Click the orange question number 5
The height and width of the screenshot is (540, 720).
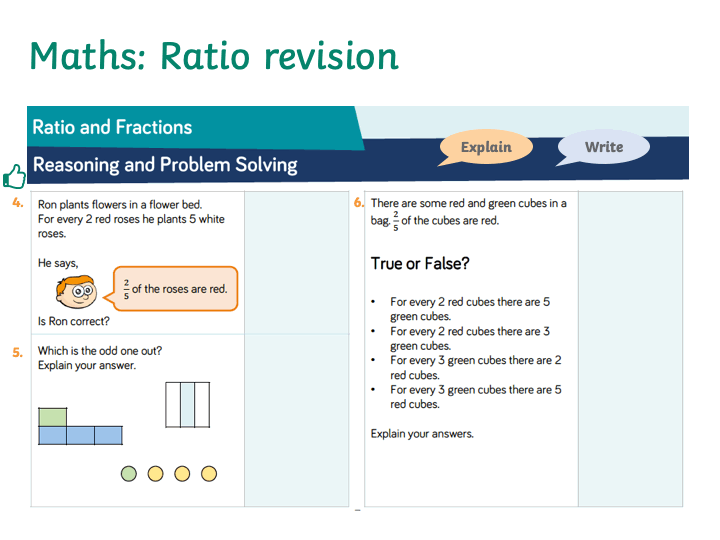click(x=17, y=353)
